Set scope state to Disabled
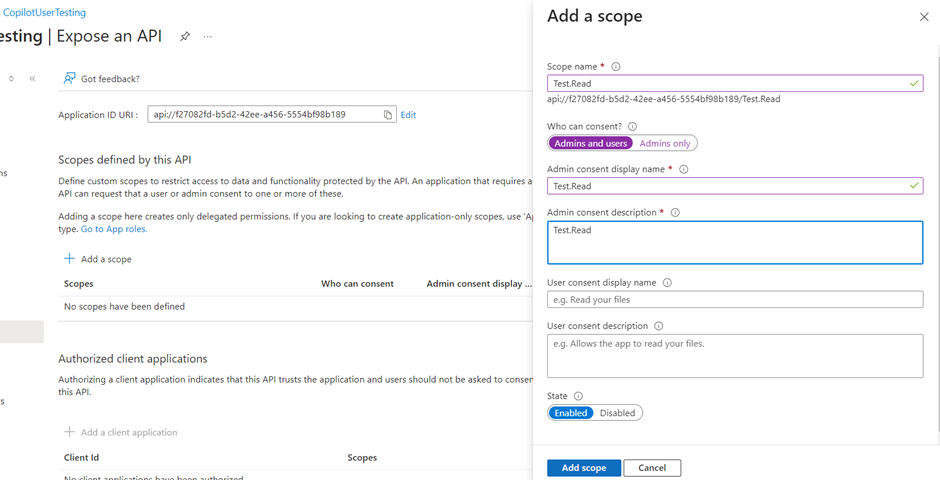Image resolution: width=940 pixels, height=480 pixels. point(617,413)
